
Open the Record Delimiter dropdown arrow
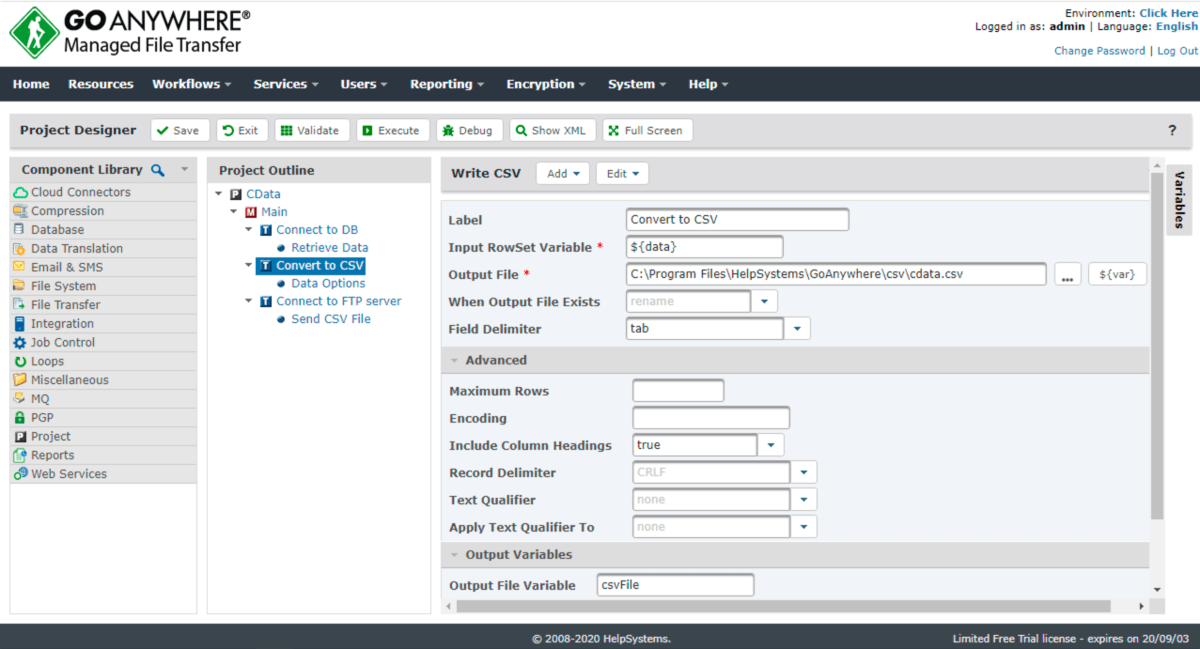pyautogui.click(x=804, y=472)
